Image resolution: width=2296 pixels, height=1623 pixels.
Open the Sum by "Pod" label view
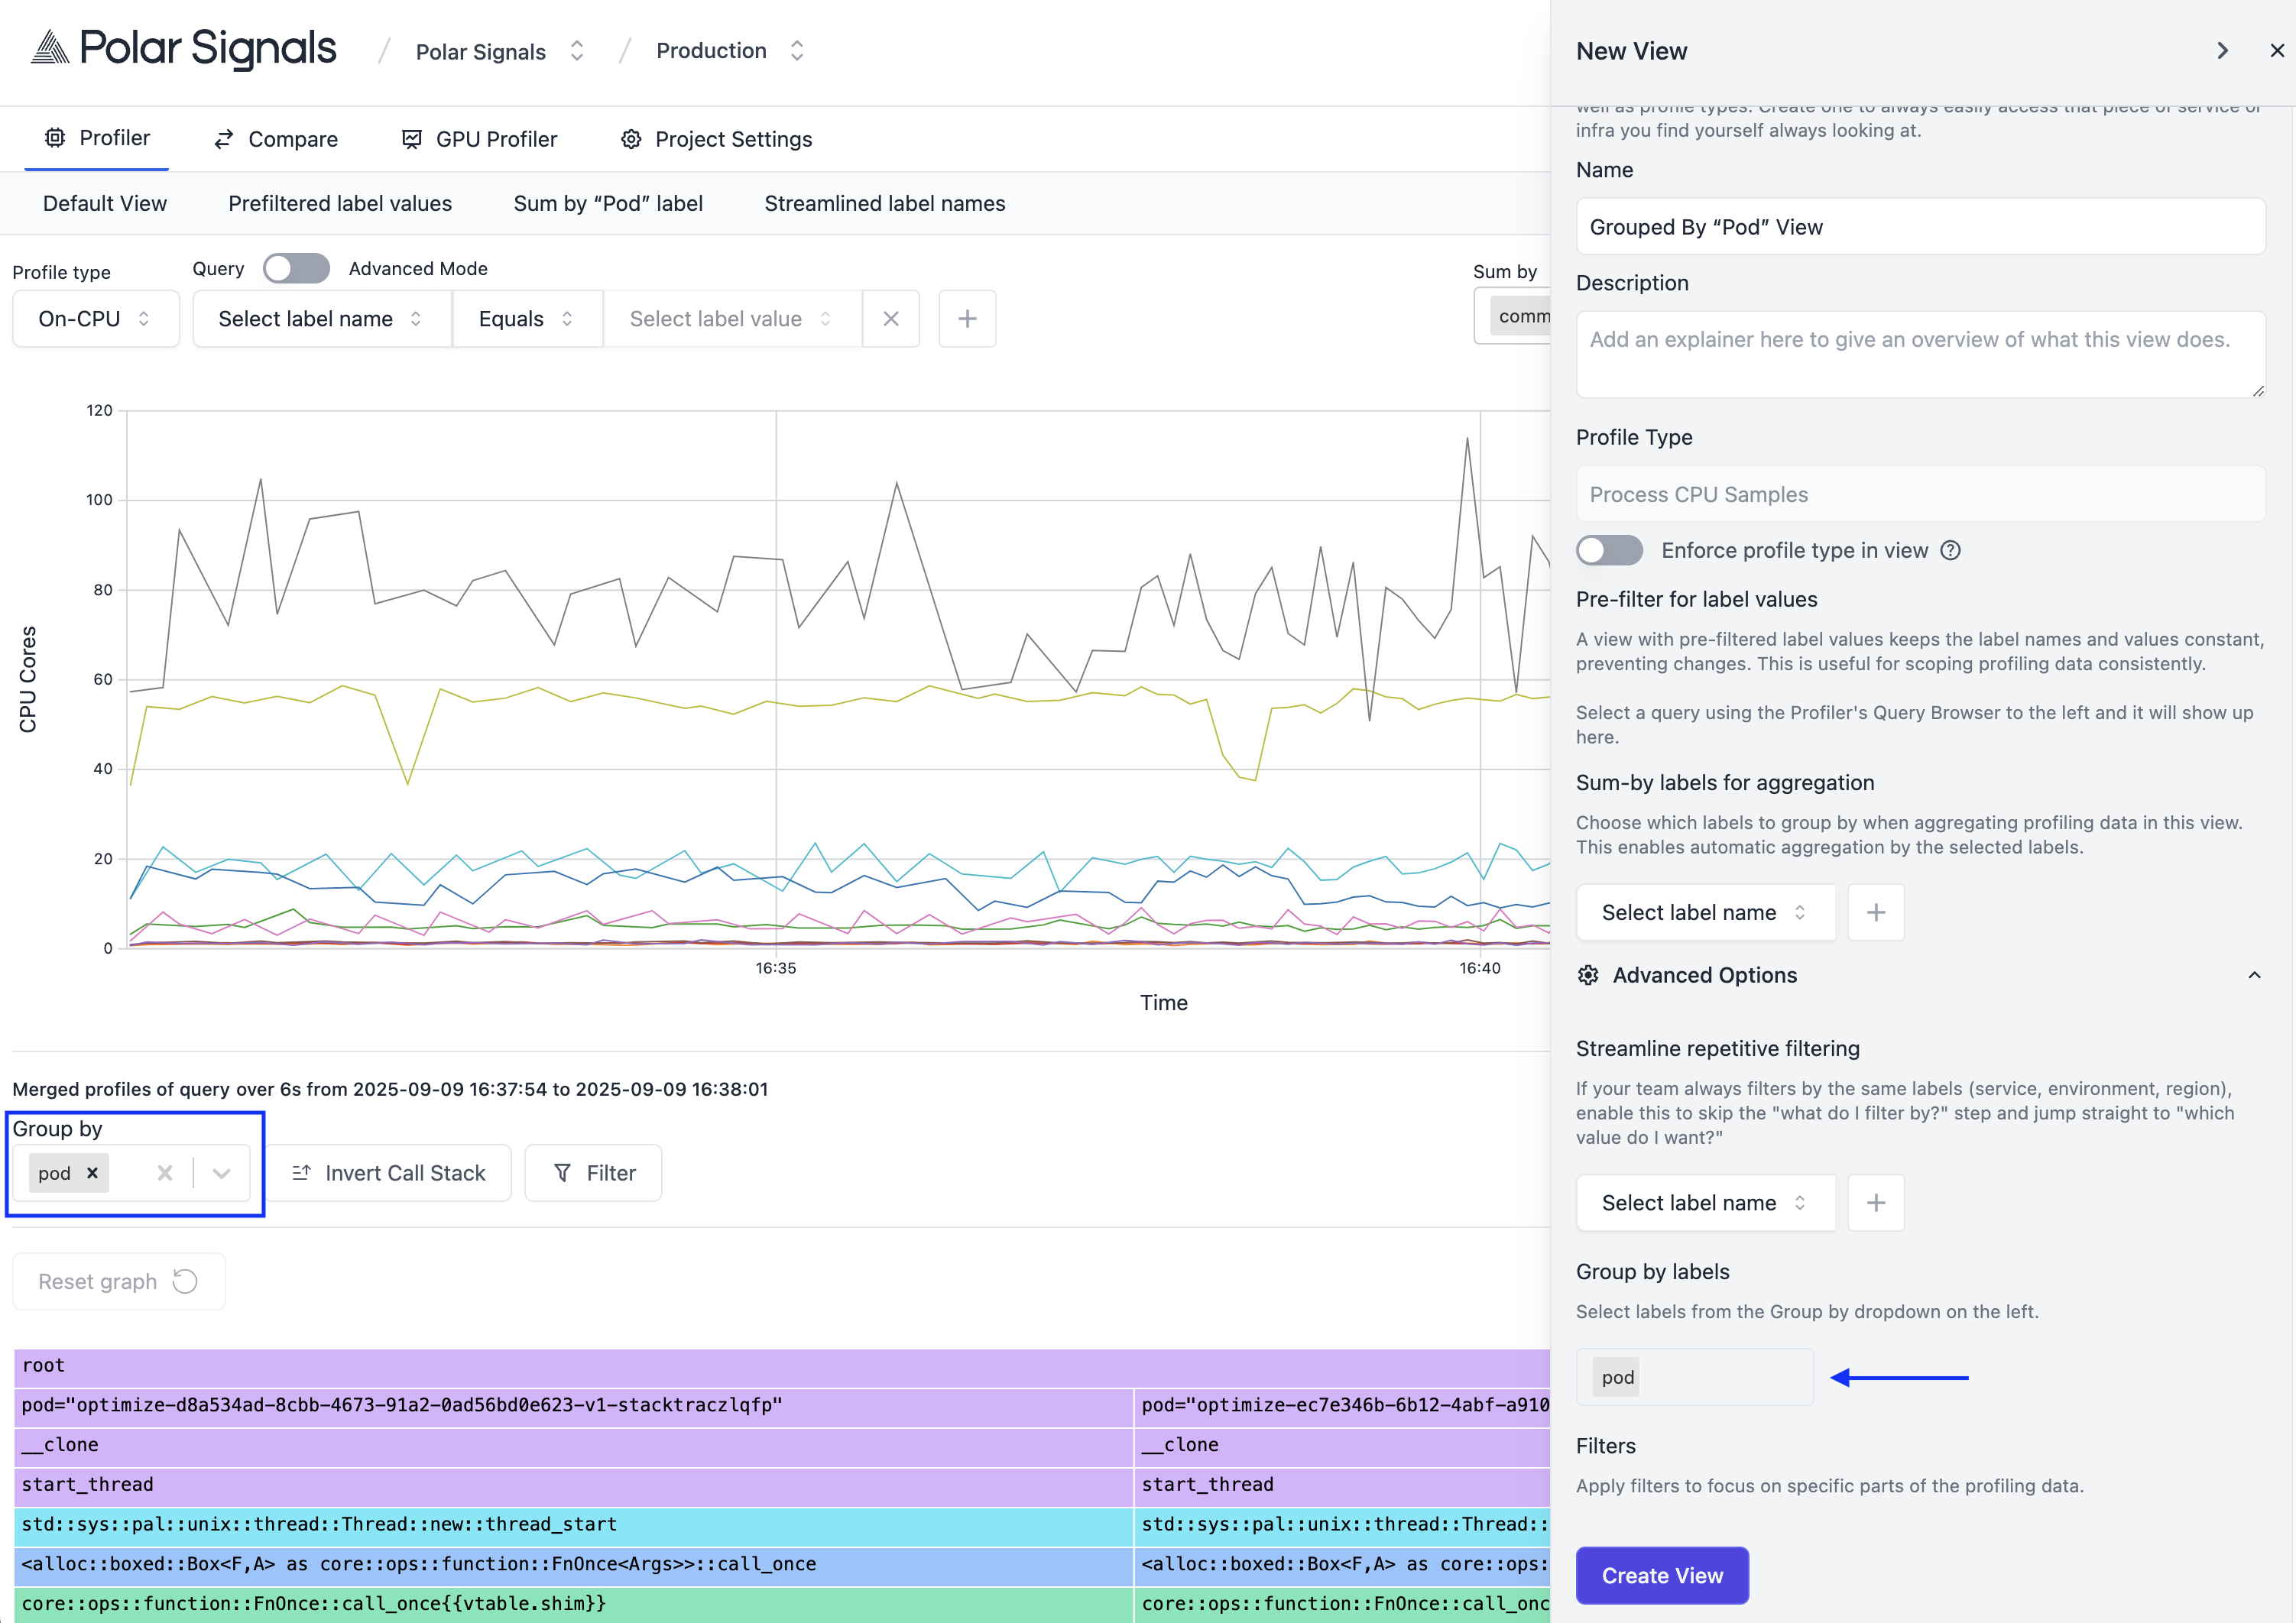[608, 204]
